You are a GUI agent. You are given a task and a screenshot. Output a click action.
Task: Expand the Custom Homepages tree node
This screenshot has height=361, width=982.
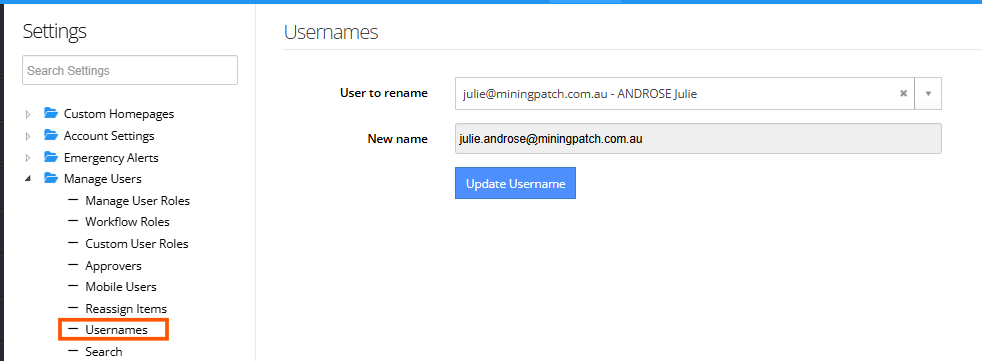(x=28, y=115)
